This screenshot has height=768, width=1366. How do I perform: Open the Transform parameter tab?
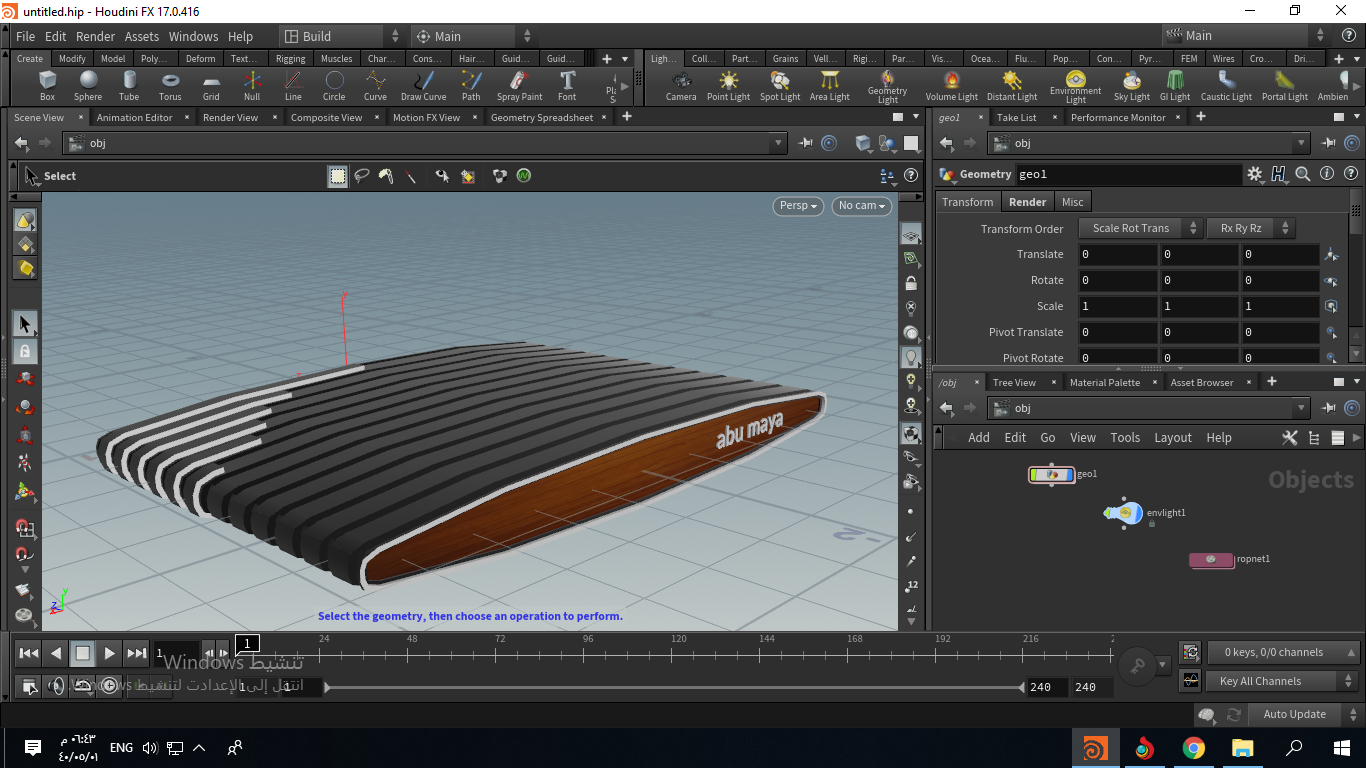click(968, 202)
